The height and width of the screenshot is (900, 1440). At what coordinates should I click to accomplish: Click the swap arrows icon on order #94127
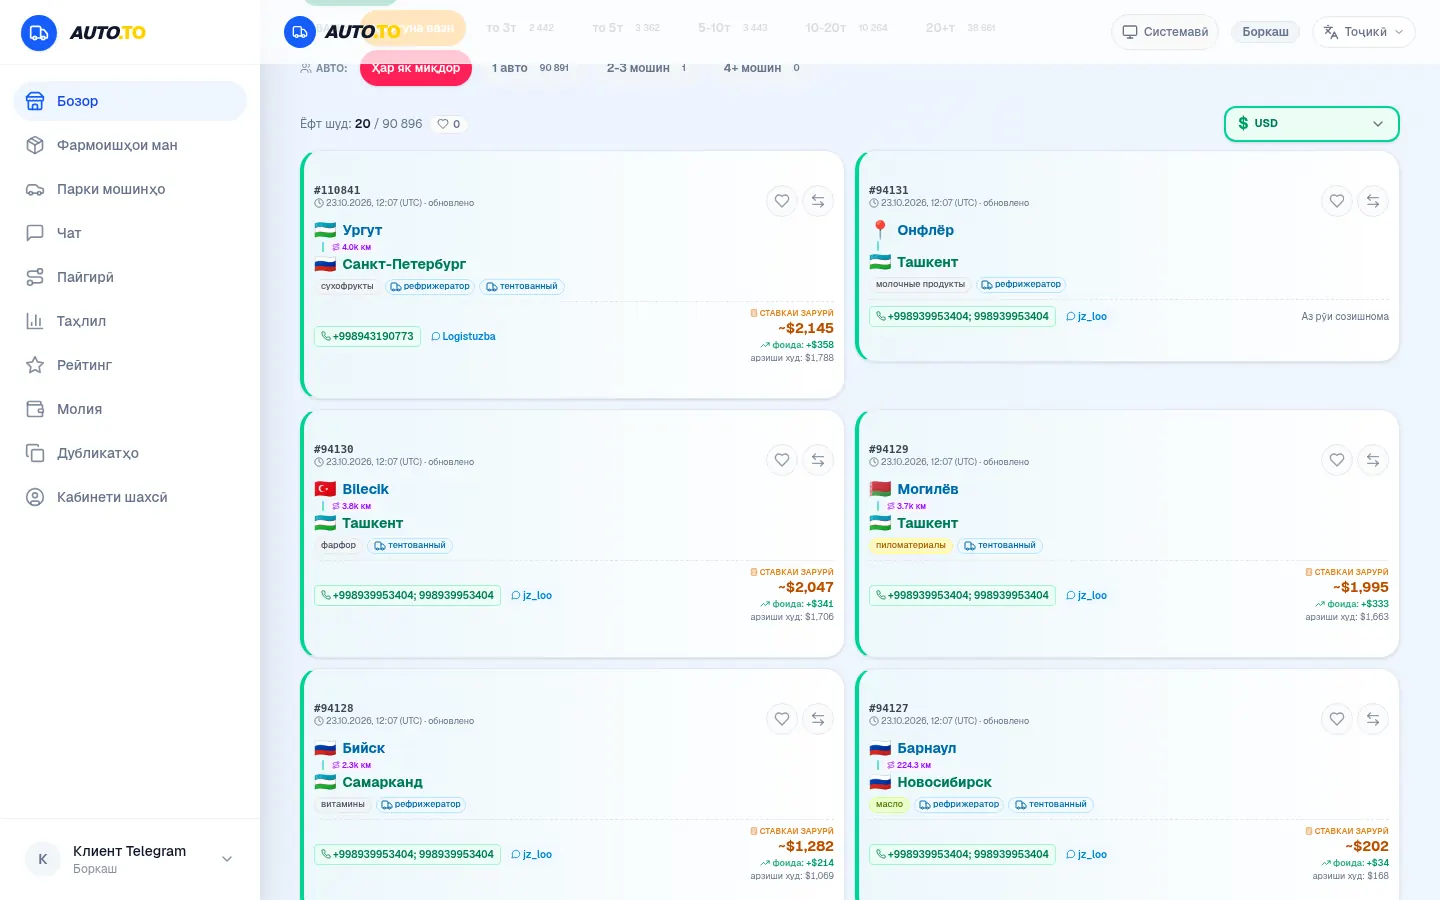(1373, 719)
